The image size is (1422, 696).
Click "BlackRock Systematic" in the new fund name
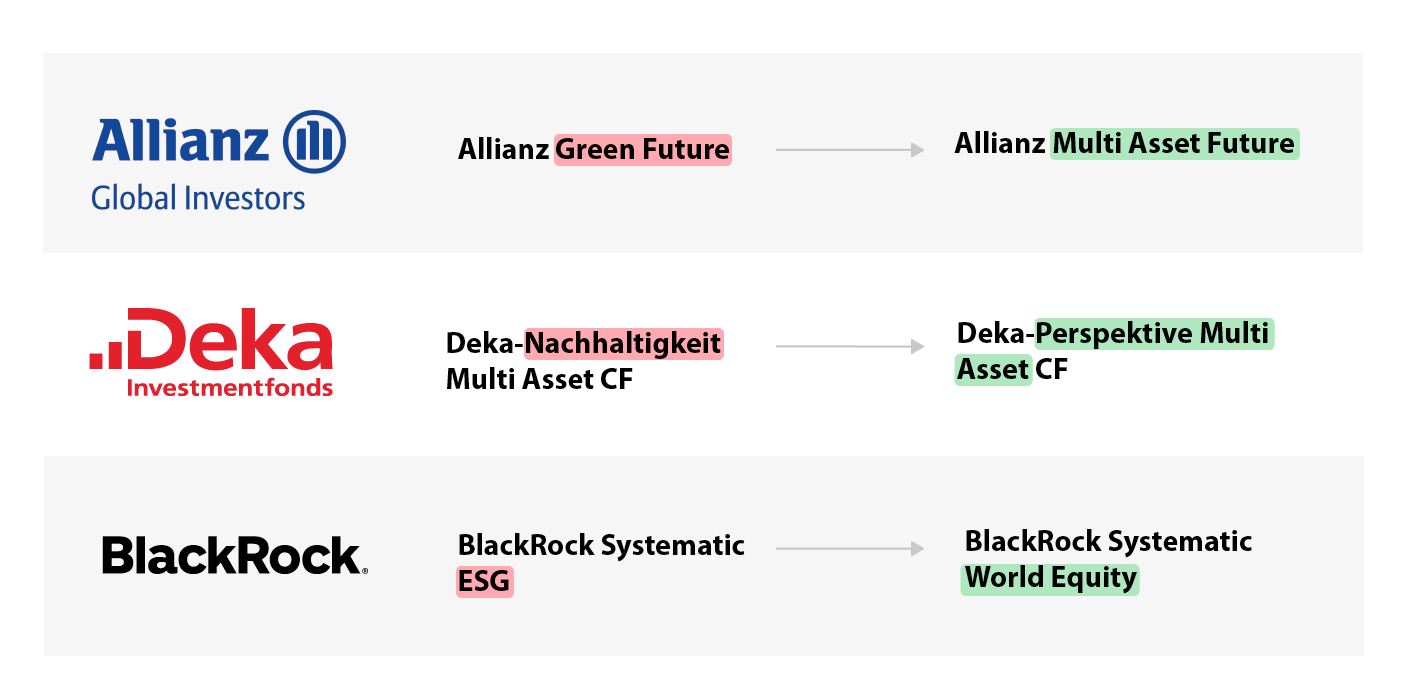pyautogui.click(x=1108, y=542)
